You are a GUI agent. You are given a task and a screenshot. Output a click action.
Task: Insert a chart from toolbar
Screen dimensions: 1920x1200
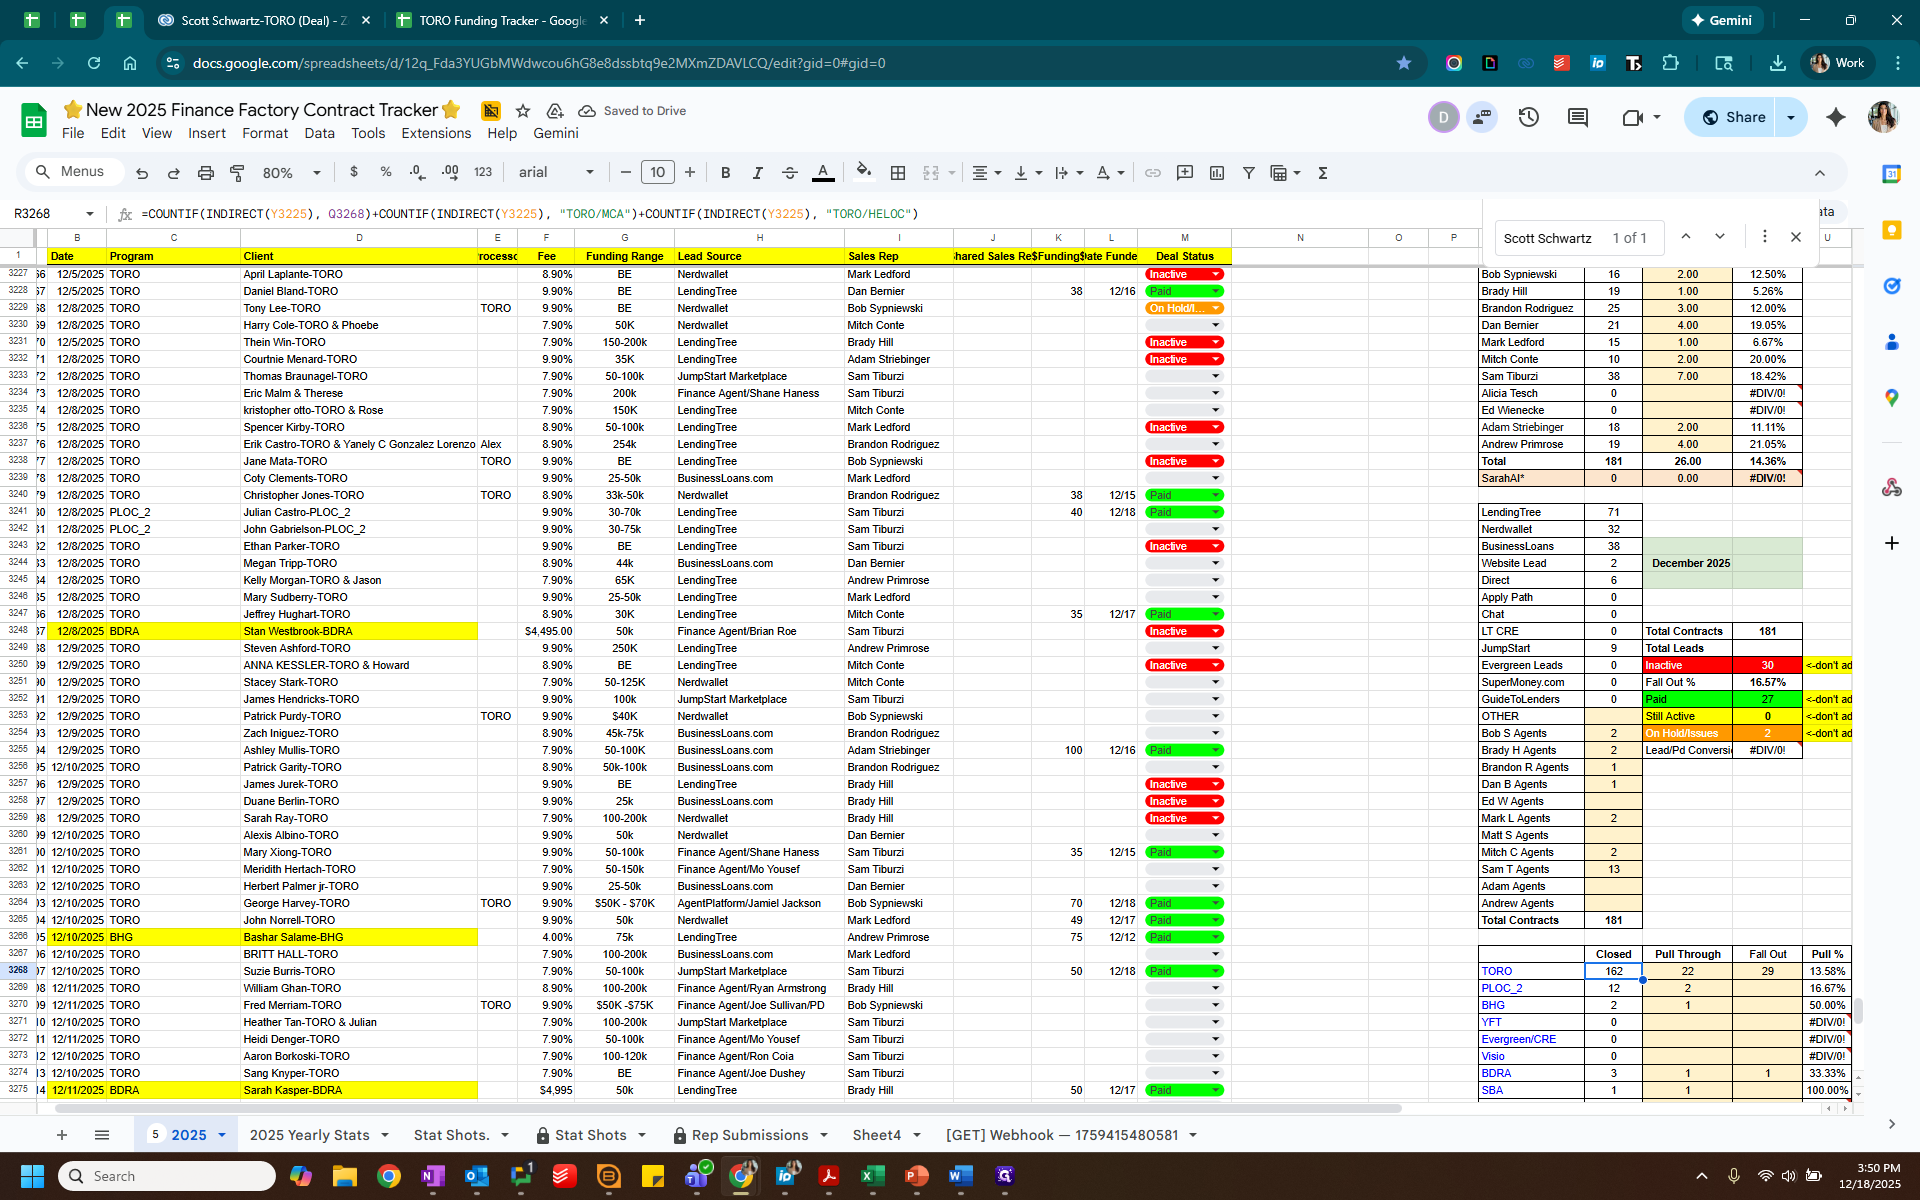coord(1217,173)
